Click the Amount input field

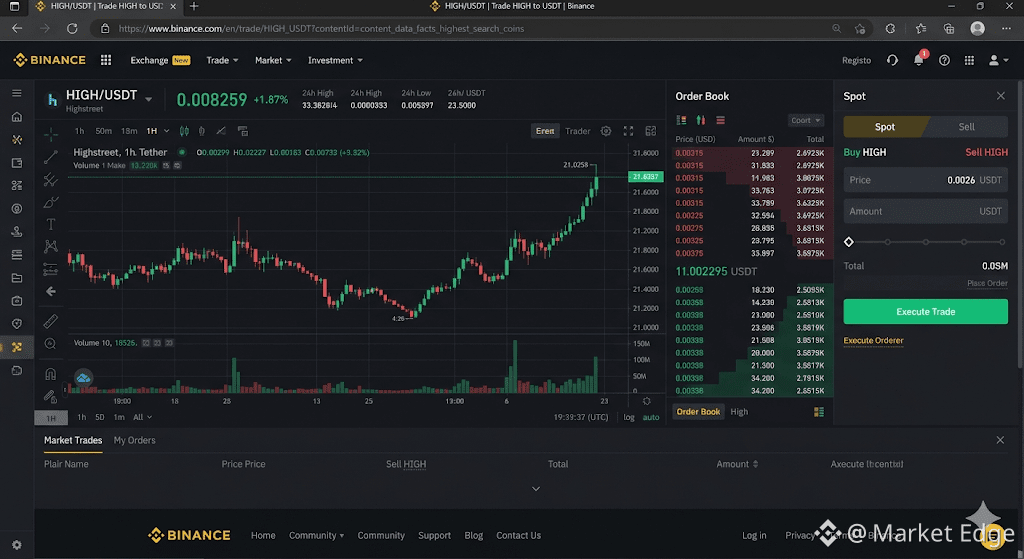click(x=925, y=212)
